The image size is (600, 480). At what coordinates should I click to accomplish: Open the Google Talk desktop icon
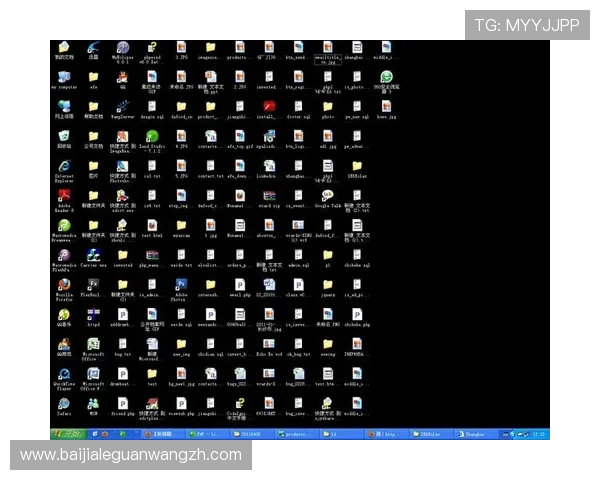click(x=327, y=195)
